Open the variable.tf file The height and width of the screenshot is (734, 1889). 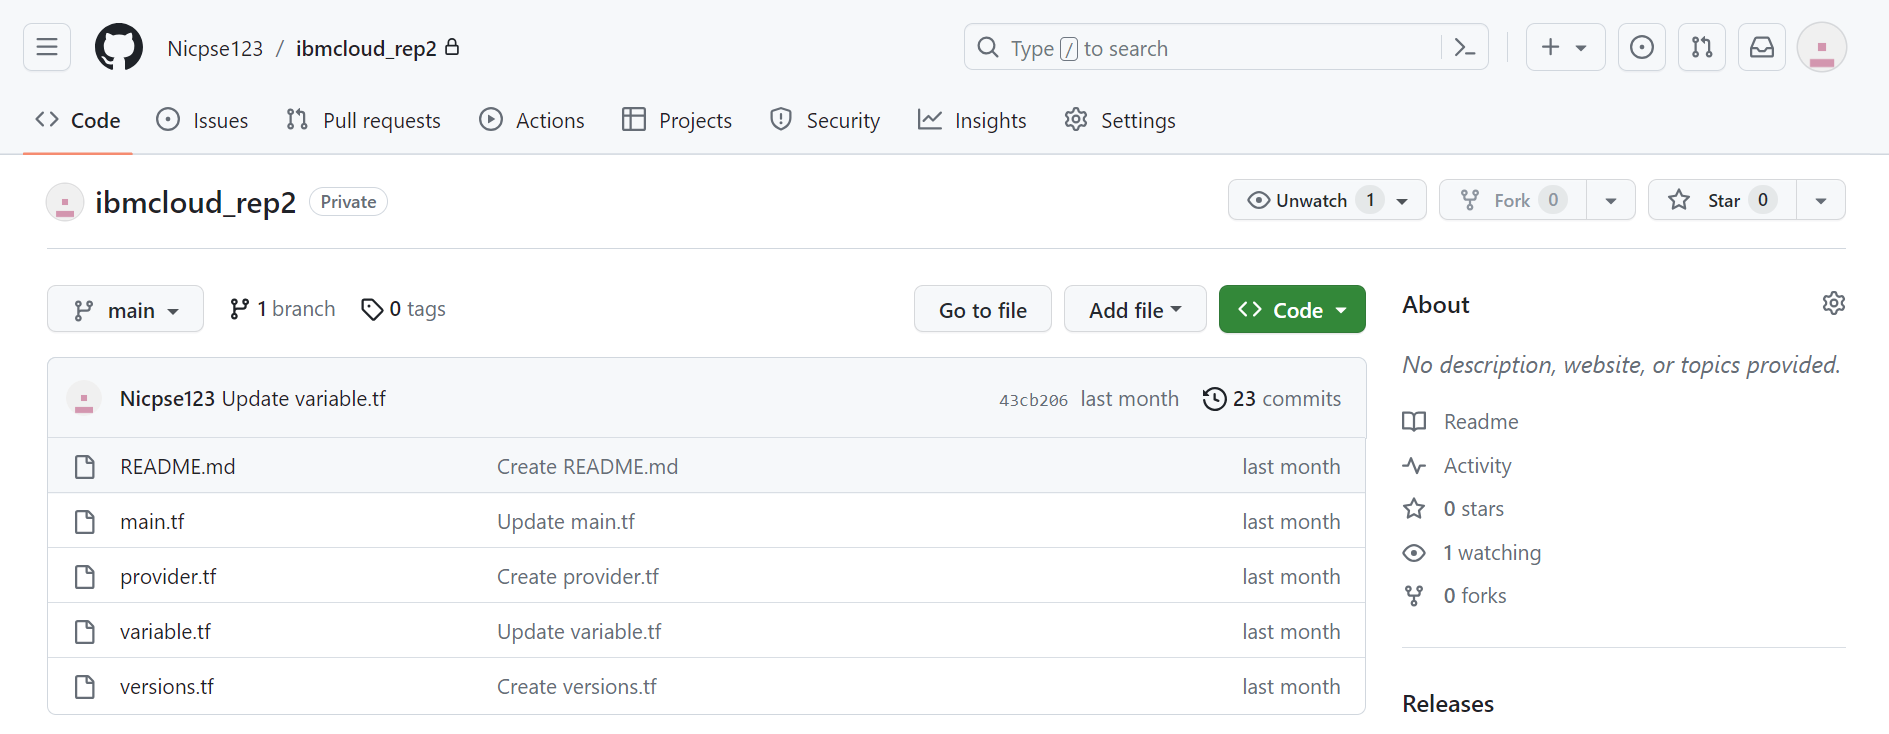(165, 632)
